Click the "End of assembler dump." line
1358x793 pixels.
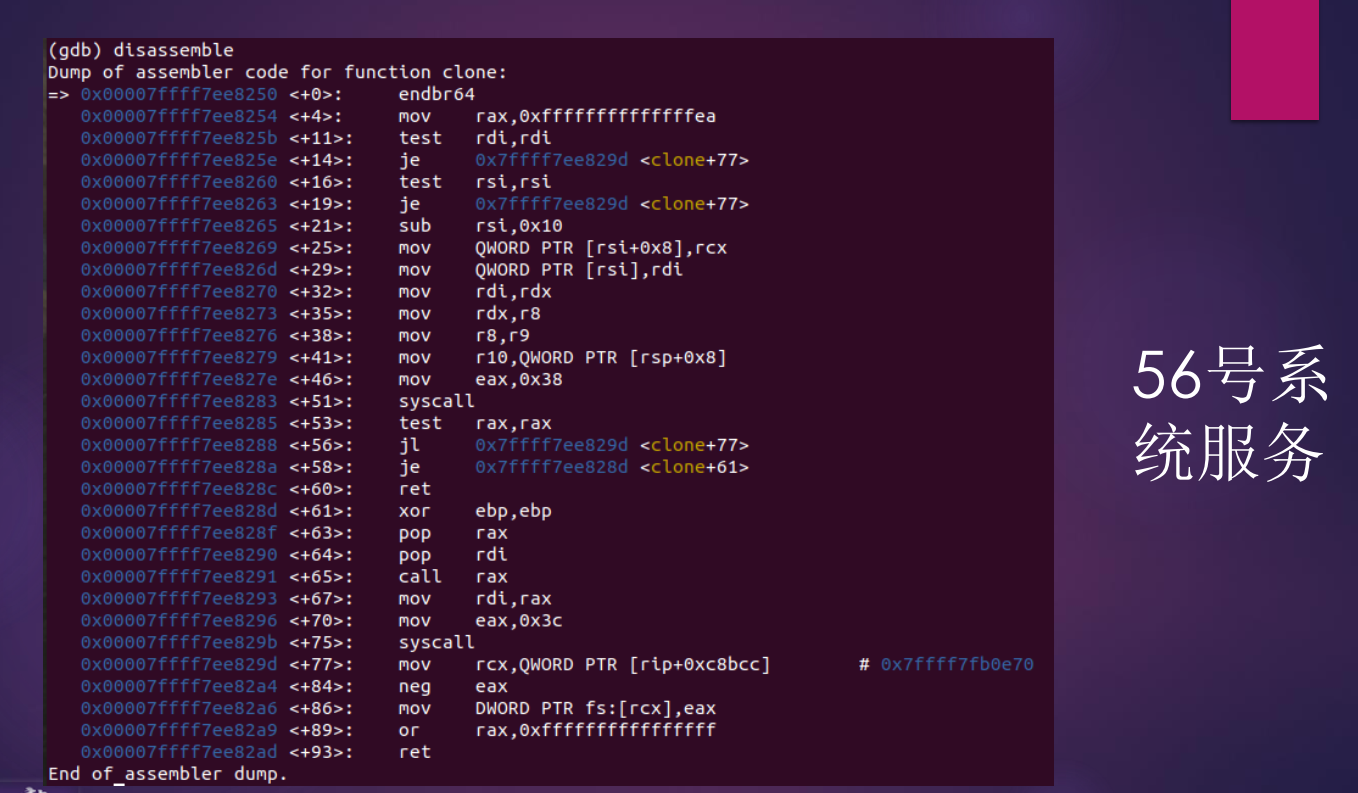coord(167,774)
